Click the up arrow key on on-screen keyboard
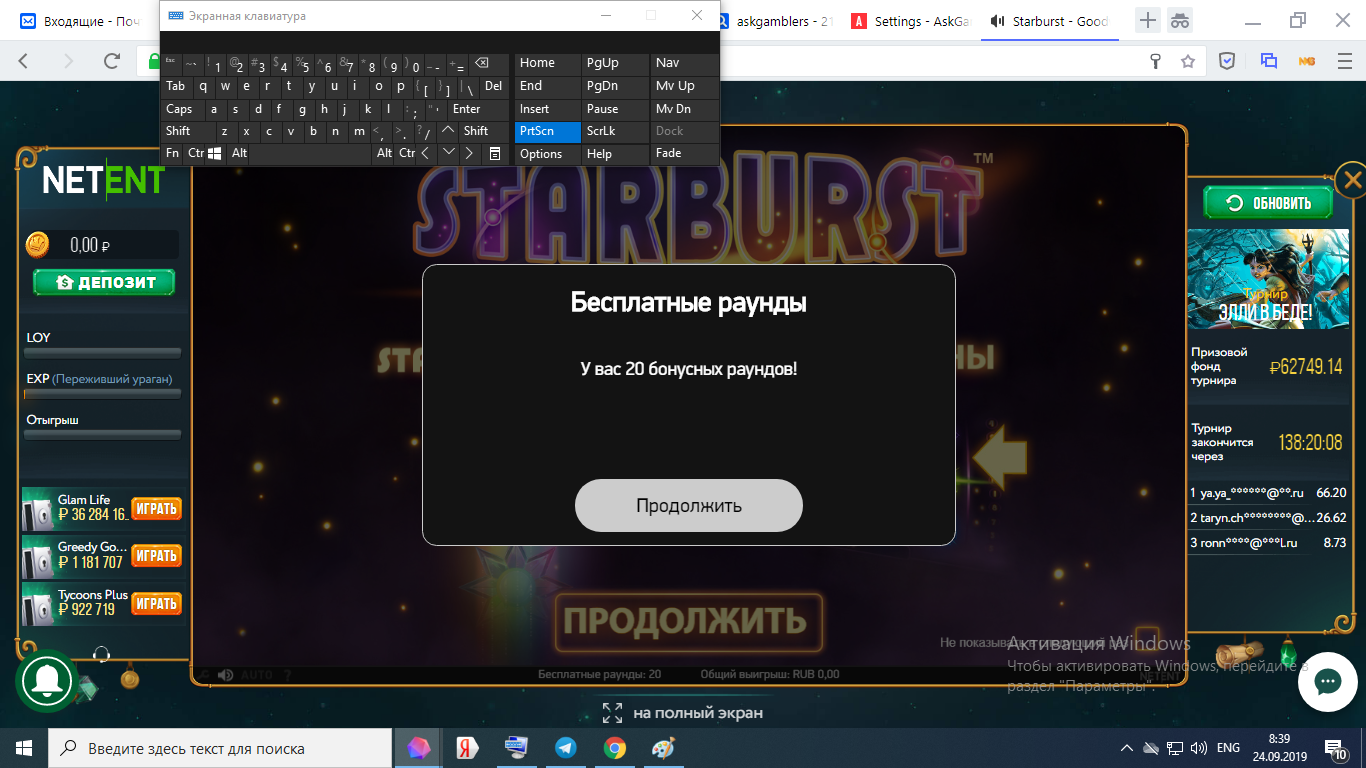Viewport: 1366px width, 768px height. (448, 131)
